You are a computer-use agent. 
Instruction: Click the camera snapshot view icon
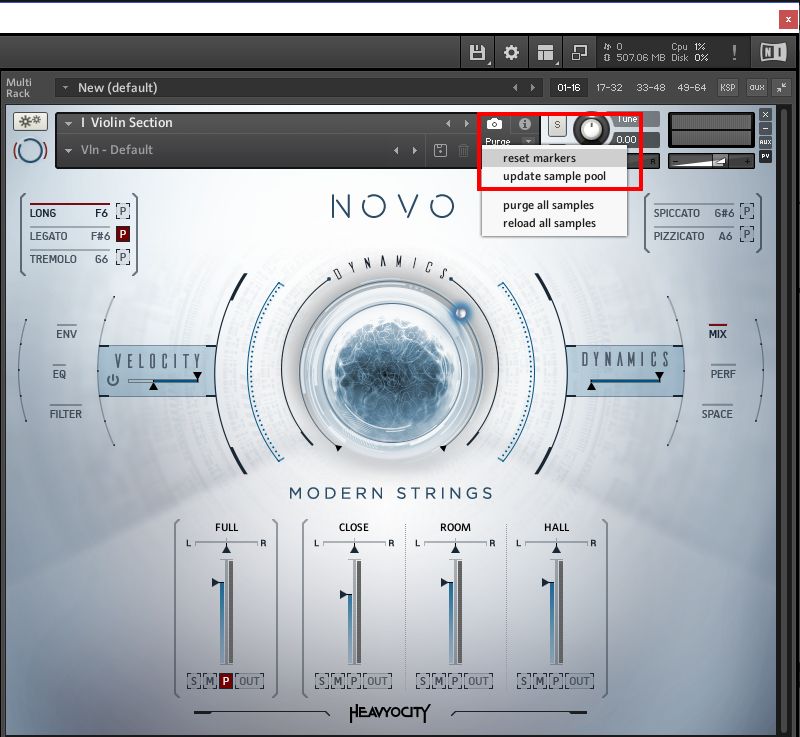click(494, 123)
